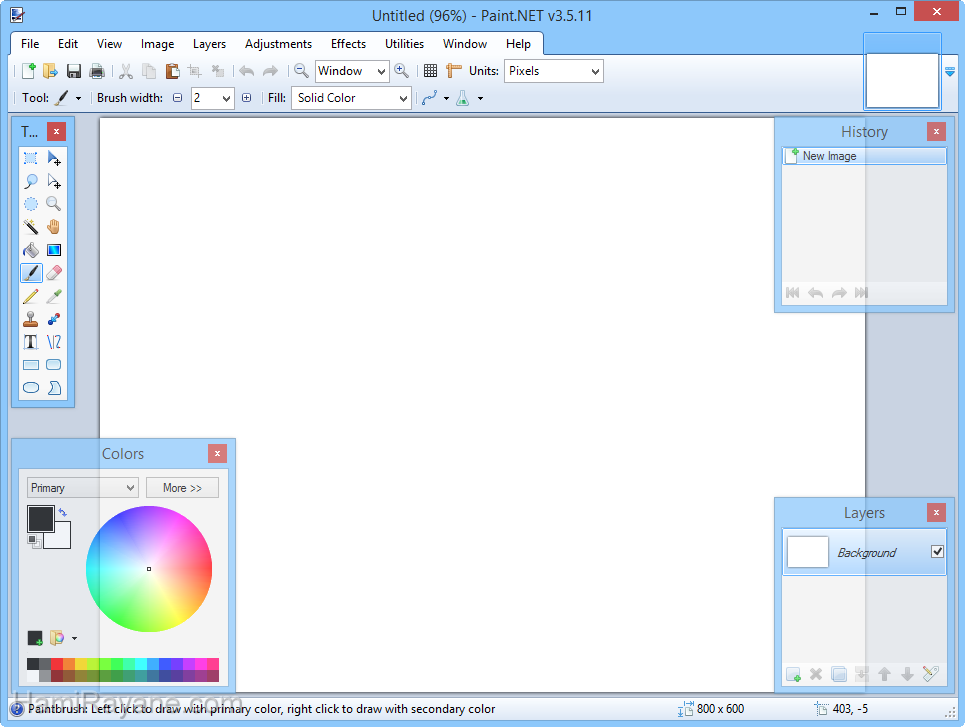This screenshot has height=727, width=965.
Task: Select the Move Selection tool
Action: (54, 181)
